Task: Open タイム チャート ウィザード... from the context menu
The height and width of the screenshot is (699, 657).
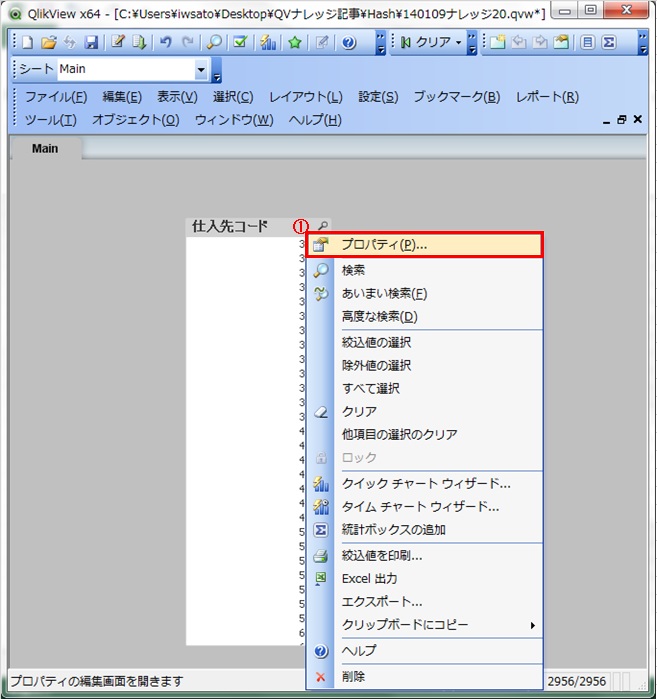Action: click(x=424, y=506)
